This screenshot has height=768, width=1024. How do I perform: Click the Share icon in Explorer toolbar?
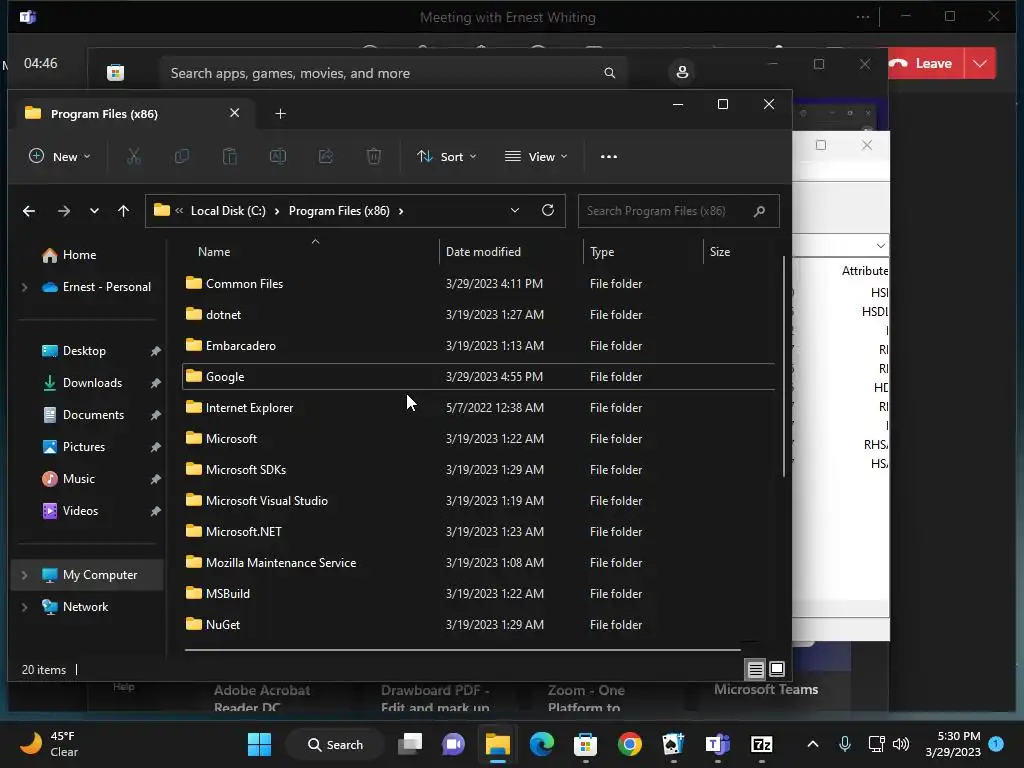(326, 156)
